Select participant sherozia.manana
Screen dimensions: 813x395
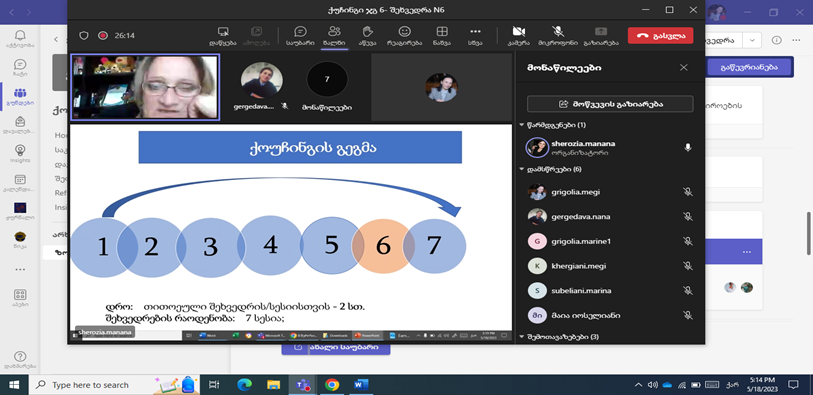click(610, 148)
